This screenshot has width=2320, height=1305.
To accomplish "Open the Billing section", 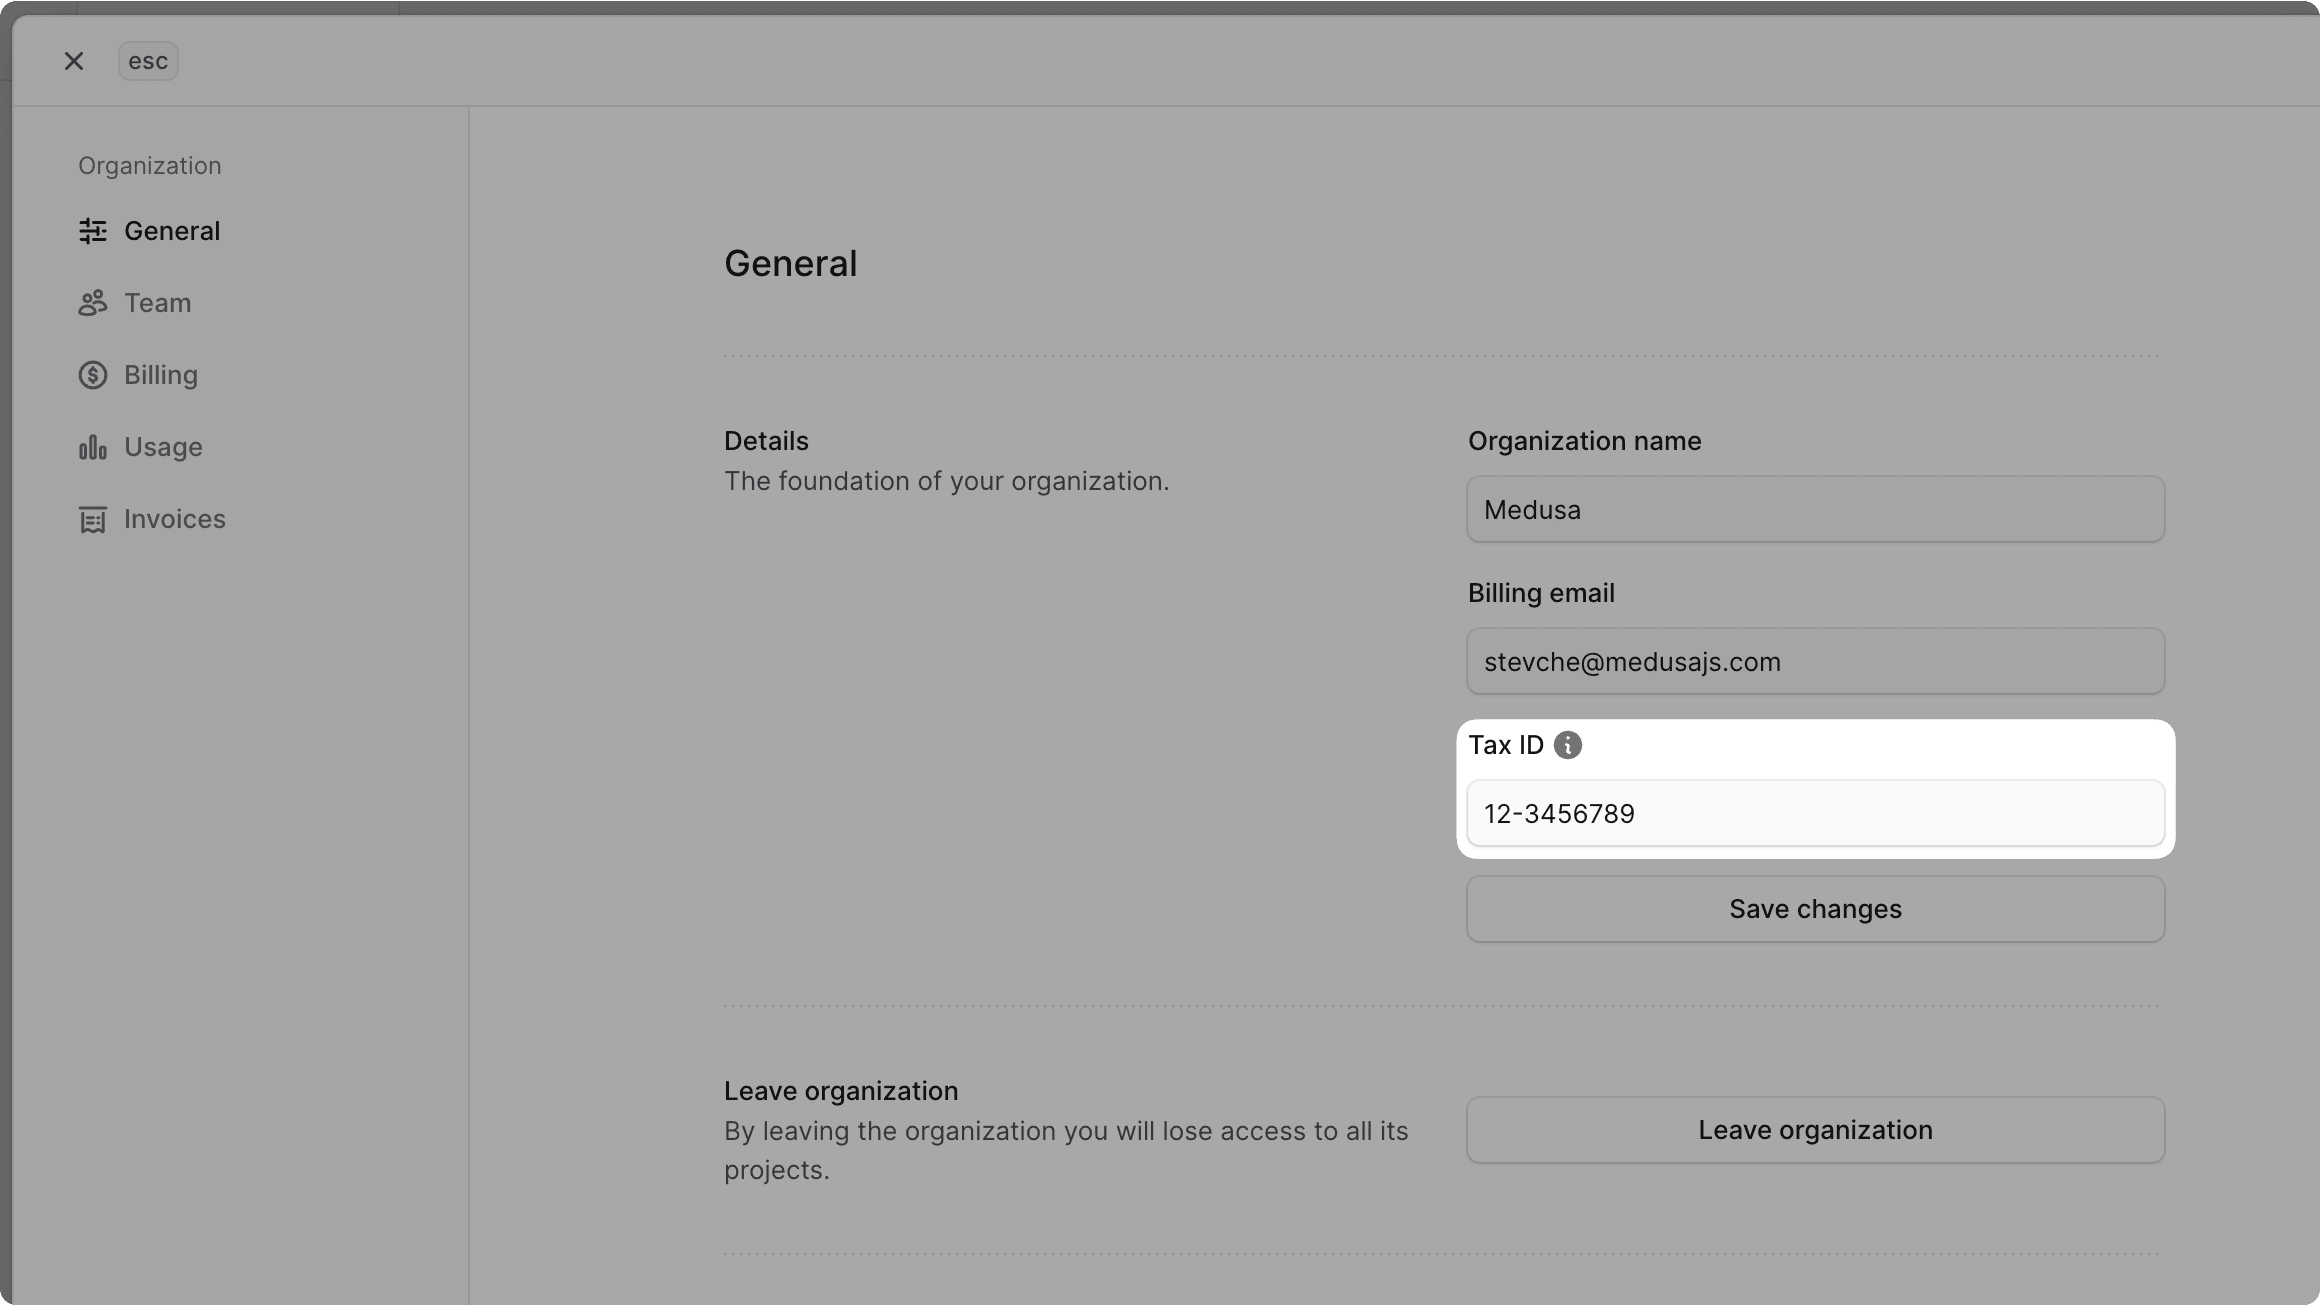I will pos(139,375).
